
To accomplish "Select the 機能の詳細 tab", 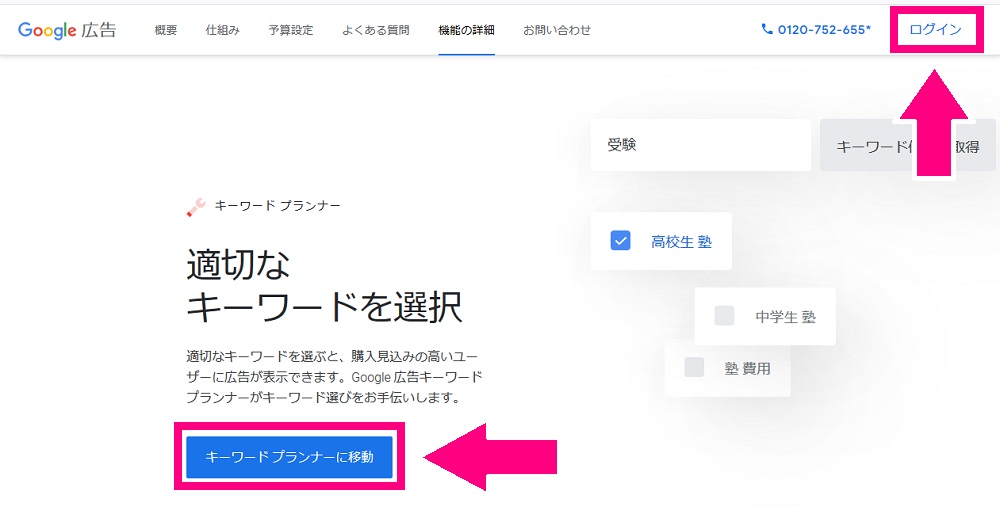I will tap(466, 30).
